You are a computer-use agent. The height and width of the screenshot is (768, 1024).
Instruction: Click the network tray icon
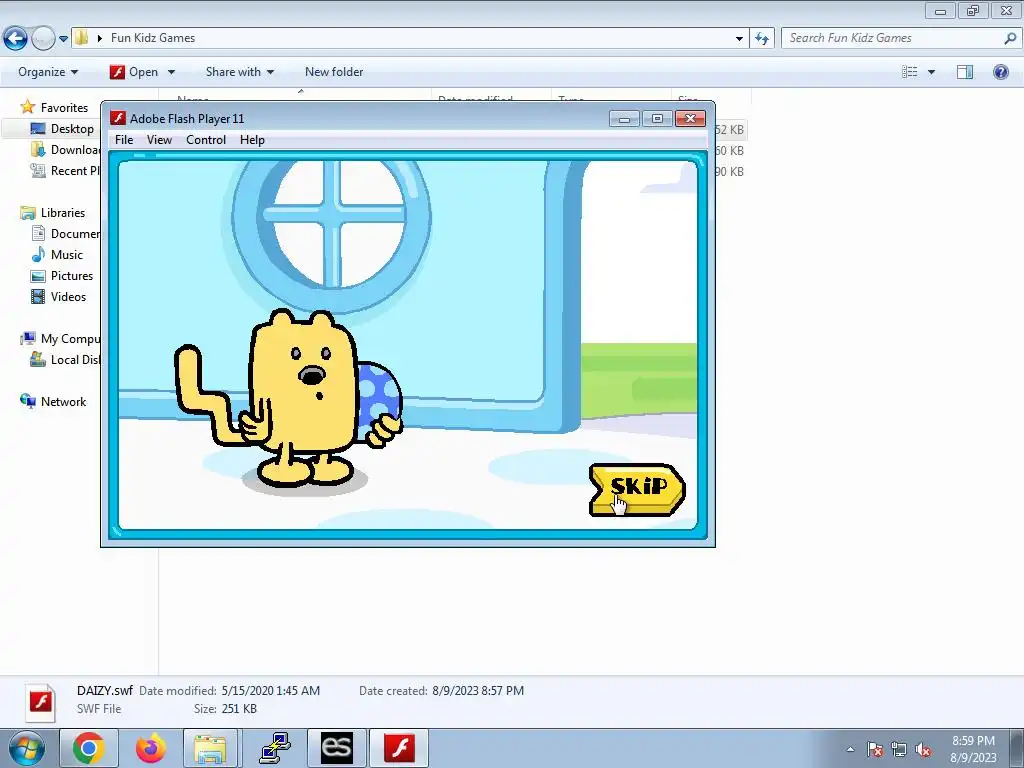(899, 749)
